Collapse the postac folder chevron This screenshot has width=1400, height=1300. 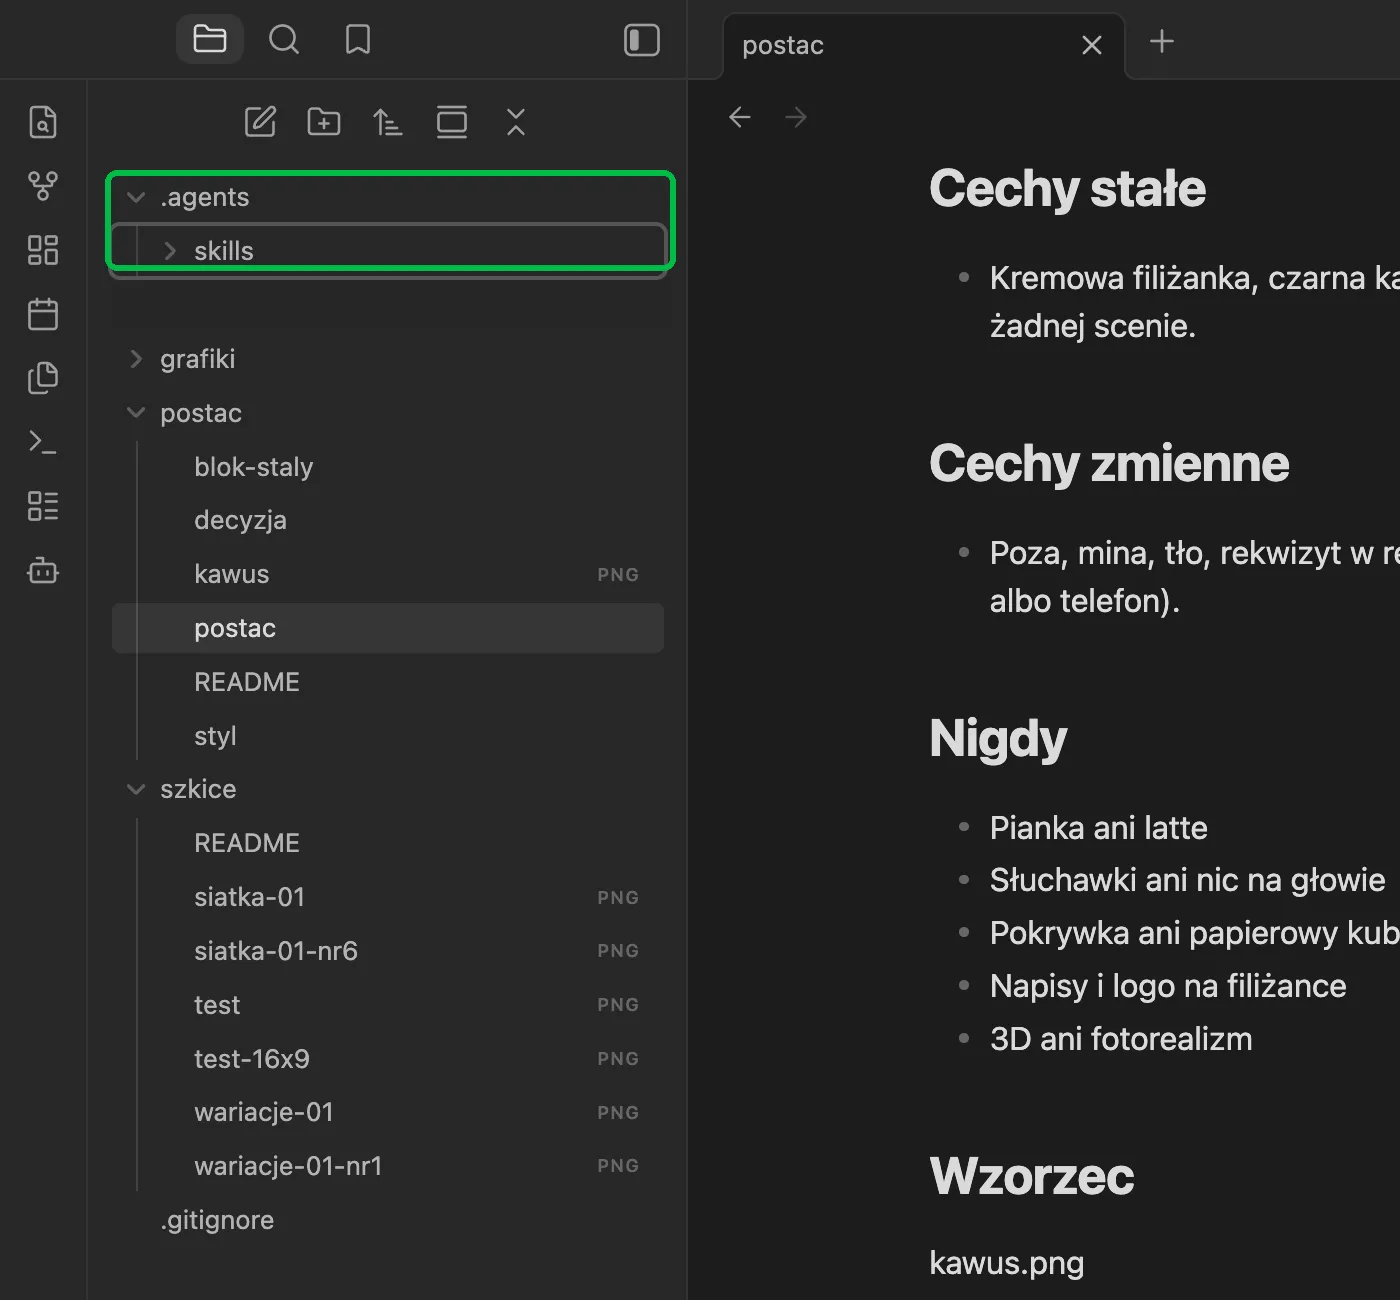[136, 413]
